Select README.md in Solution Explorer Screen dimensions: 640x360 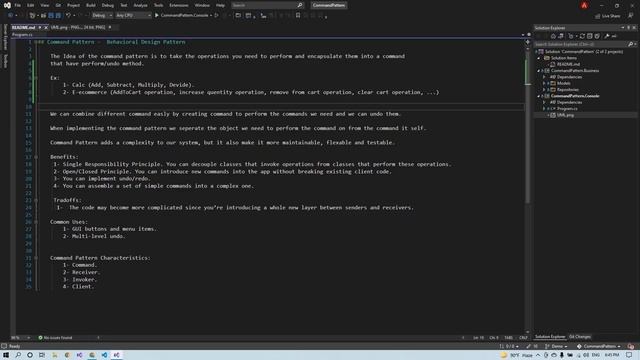[568, 64]
